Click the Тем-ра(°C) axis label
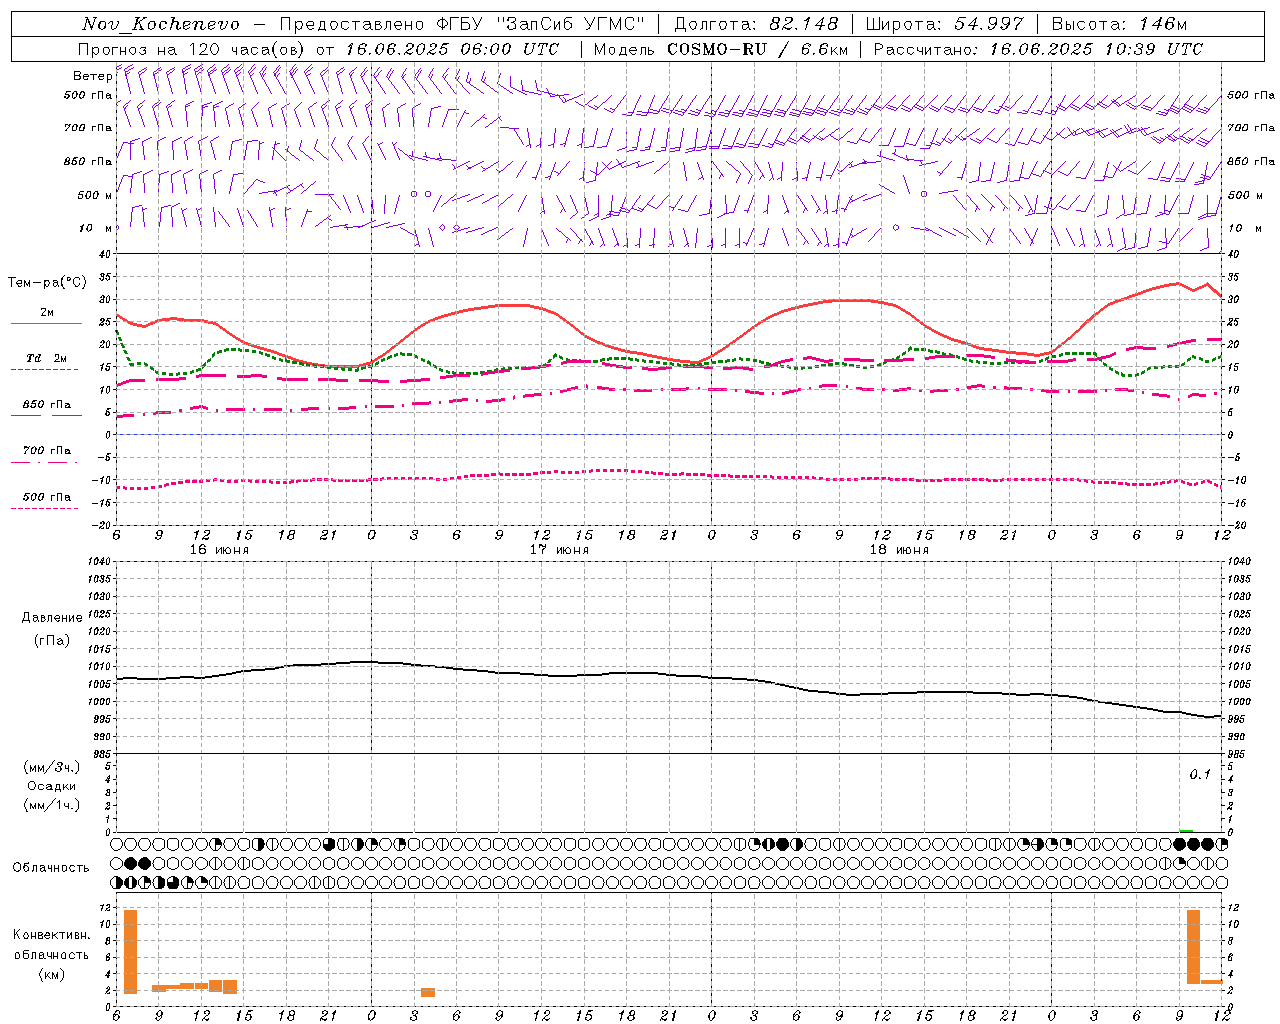 click(46, 283)
